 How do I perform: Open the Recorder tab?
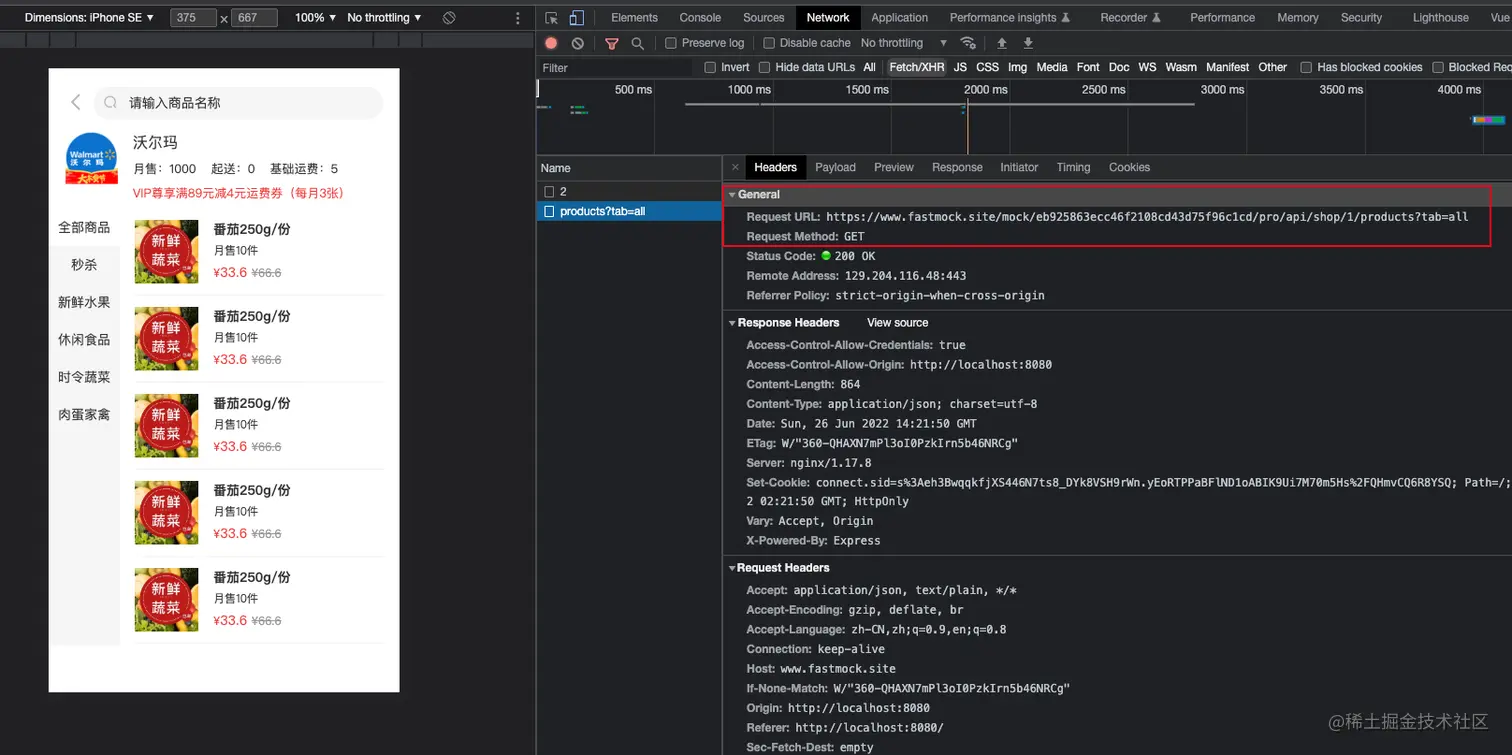1131,18
